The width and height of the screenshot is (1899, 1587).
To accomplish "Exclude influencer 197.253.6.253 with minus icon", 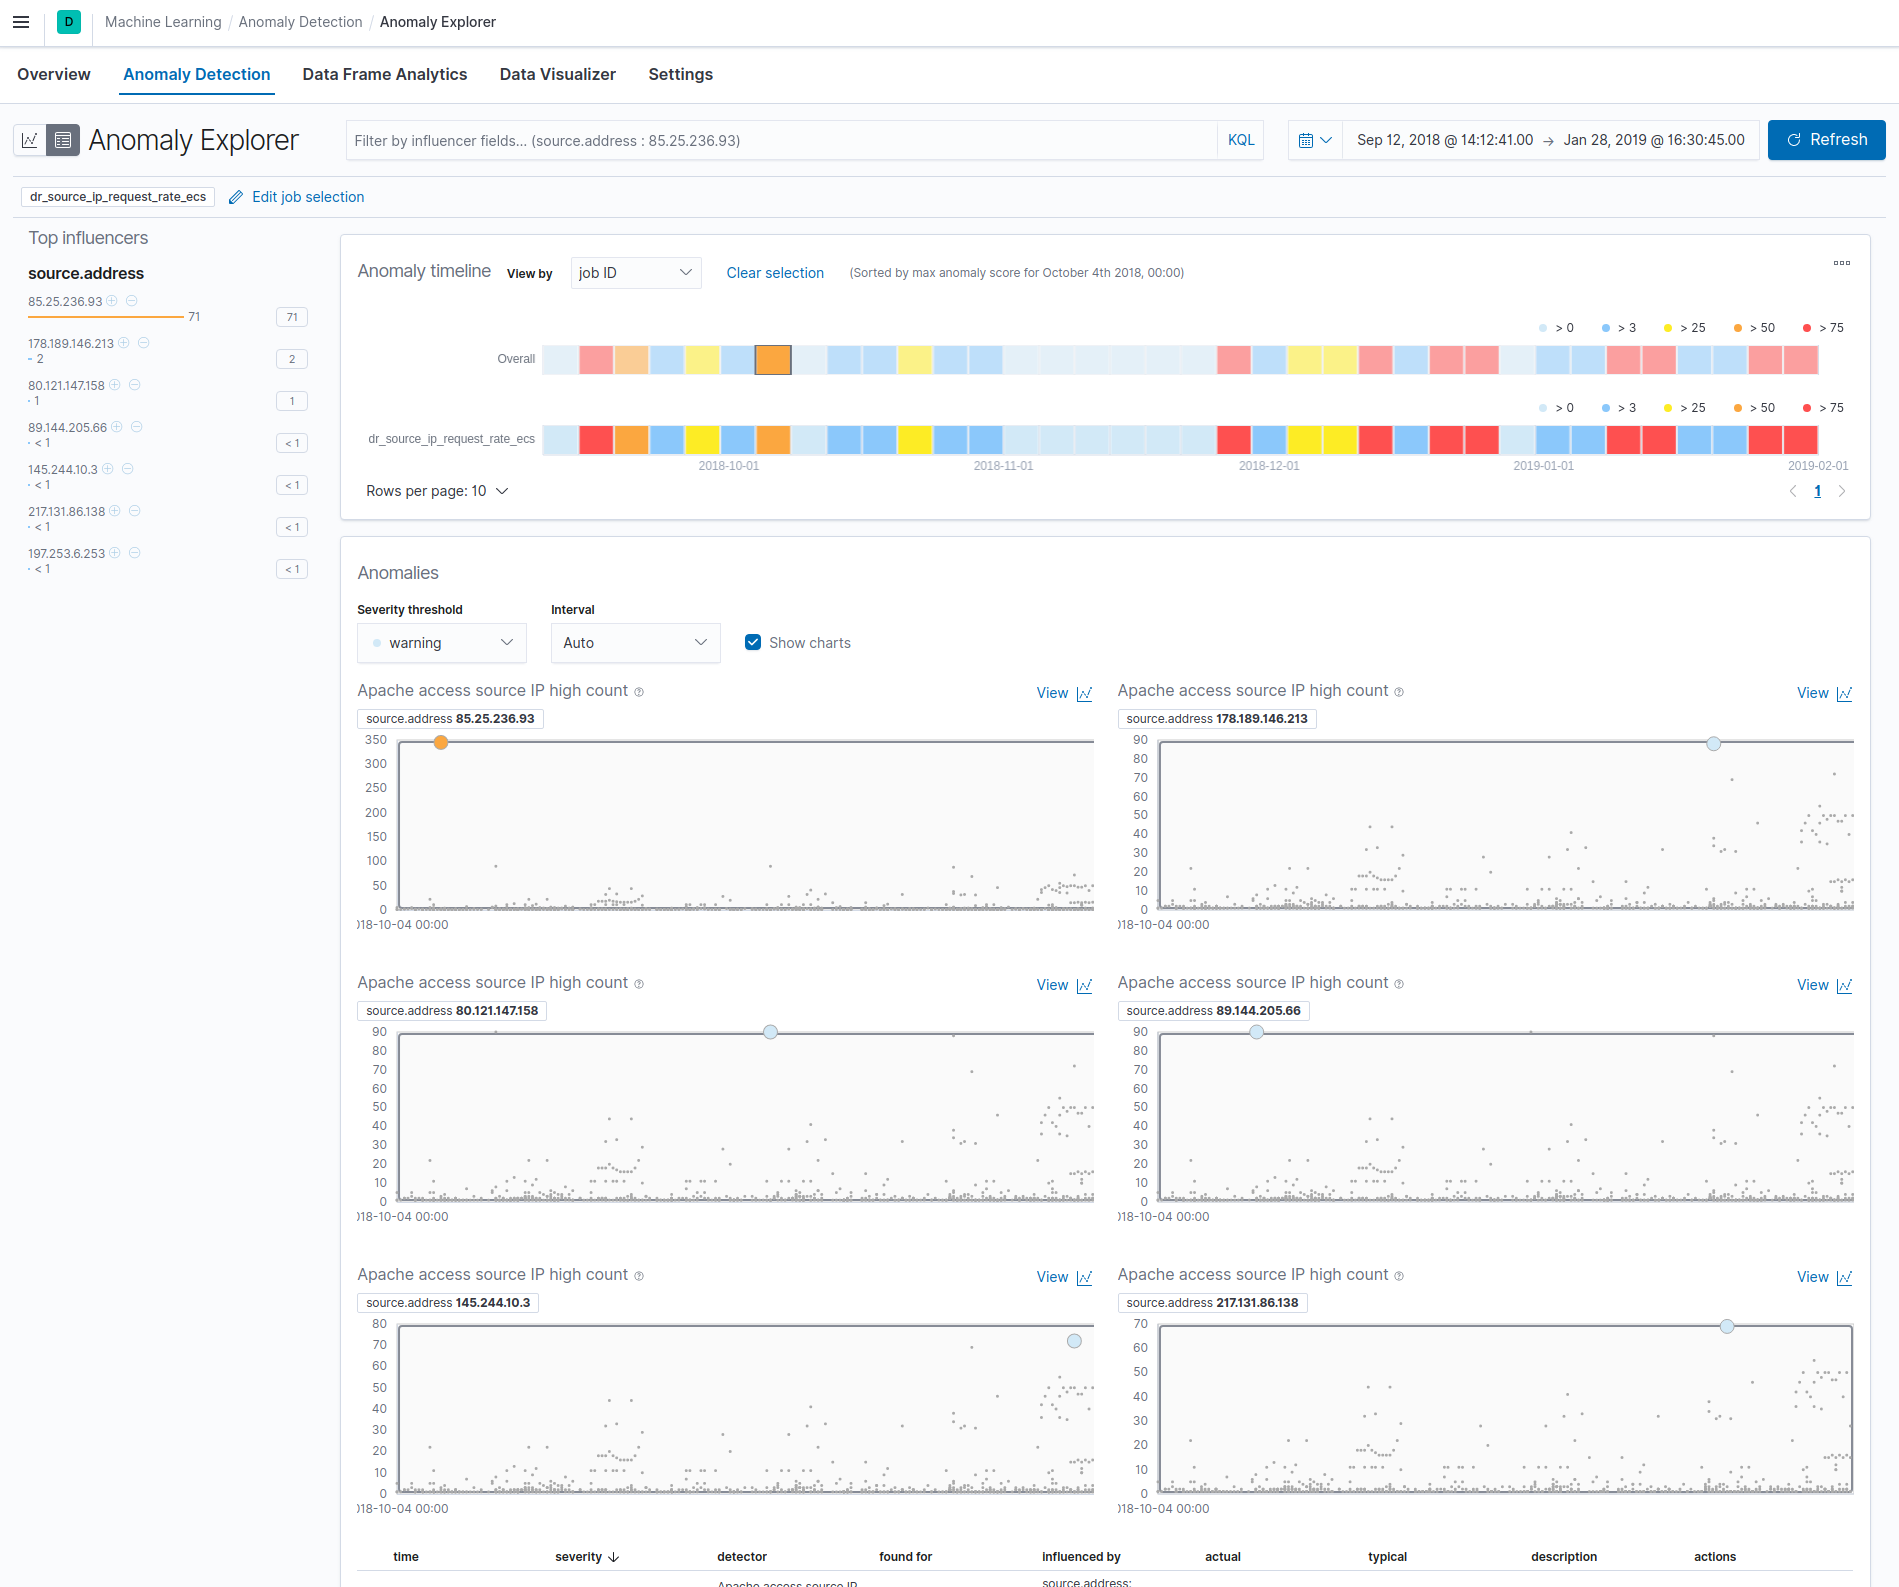I will pyautogui.click(x=134, y=553).
